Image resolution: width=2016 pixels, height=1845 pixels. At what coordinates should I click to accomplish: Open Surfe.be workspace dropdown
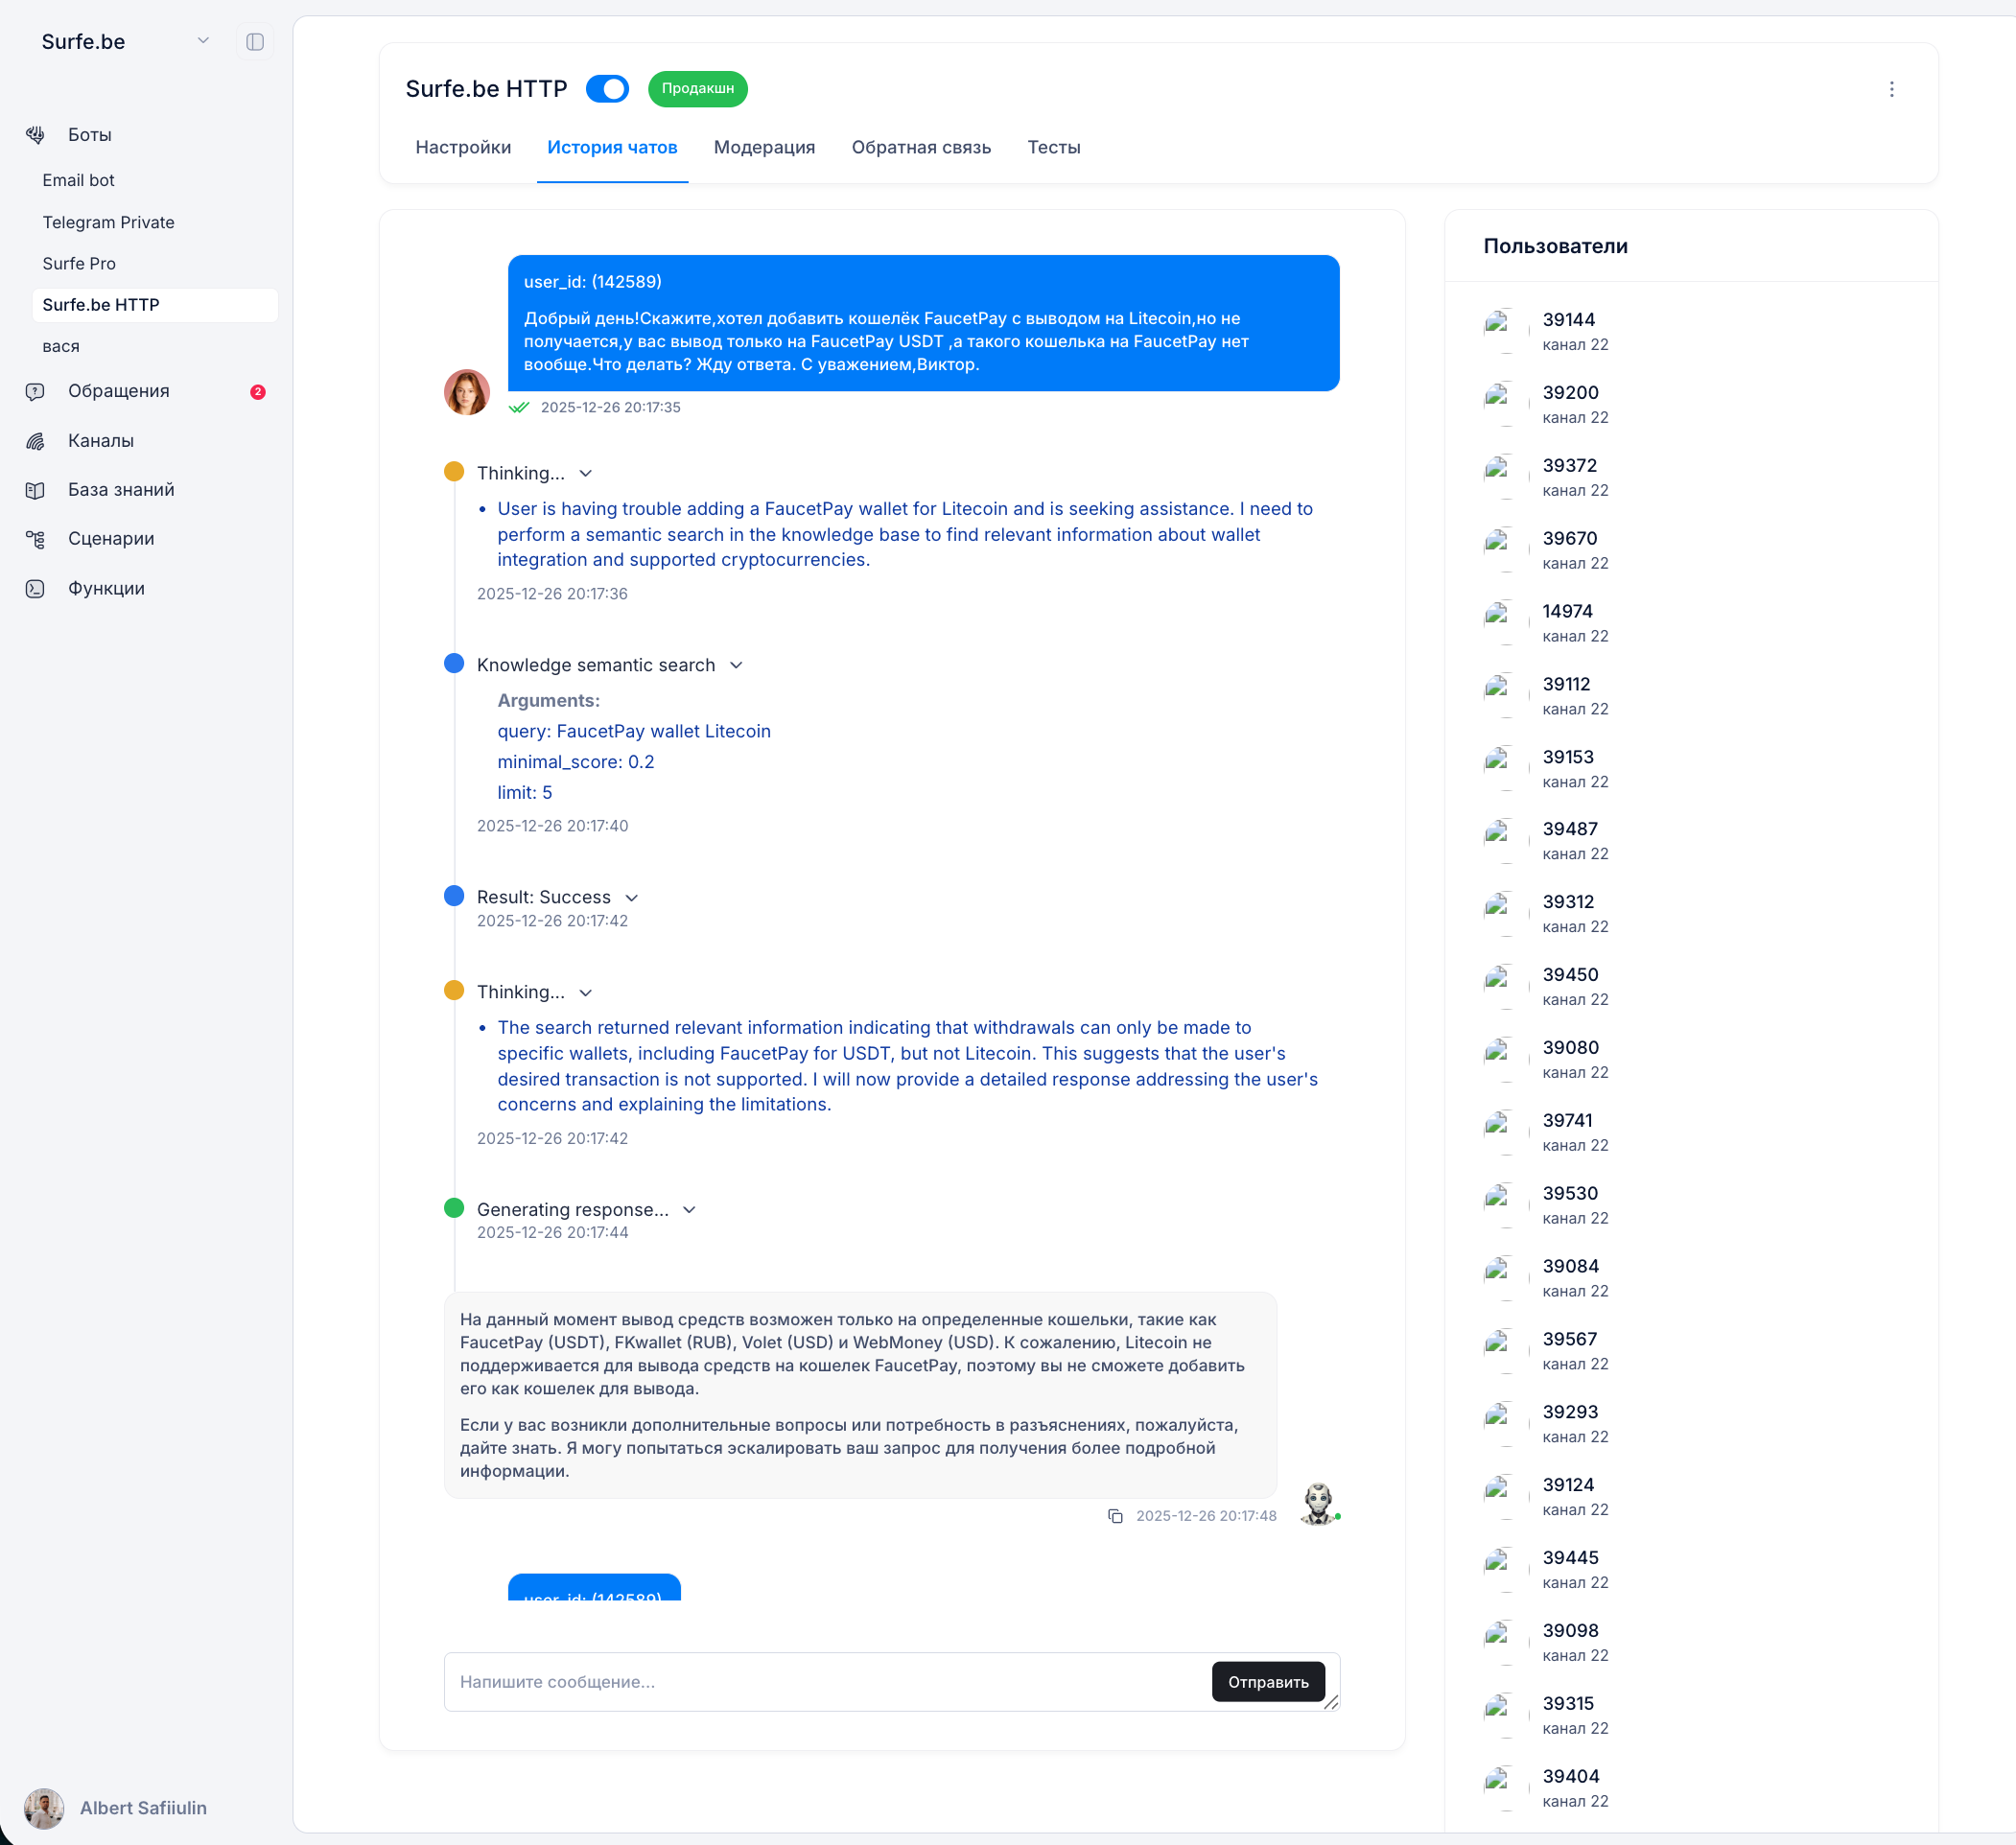pos(203,42)
